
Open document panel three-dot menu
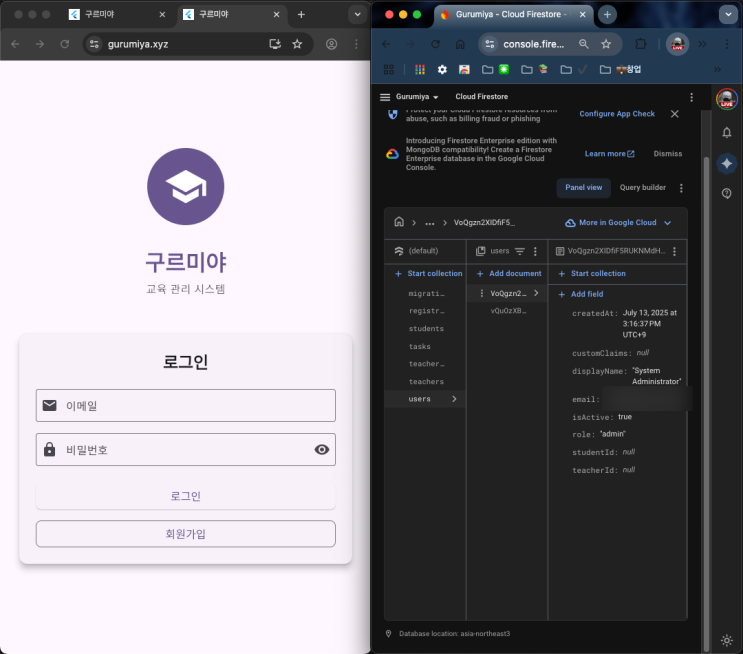pos(674,251)
